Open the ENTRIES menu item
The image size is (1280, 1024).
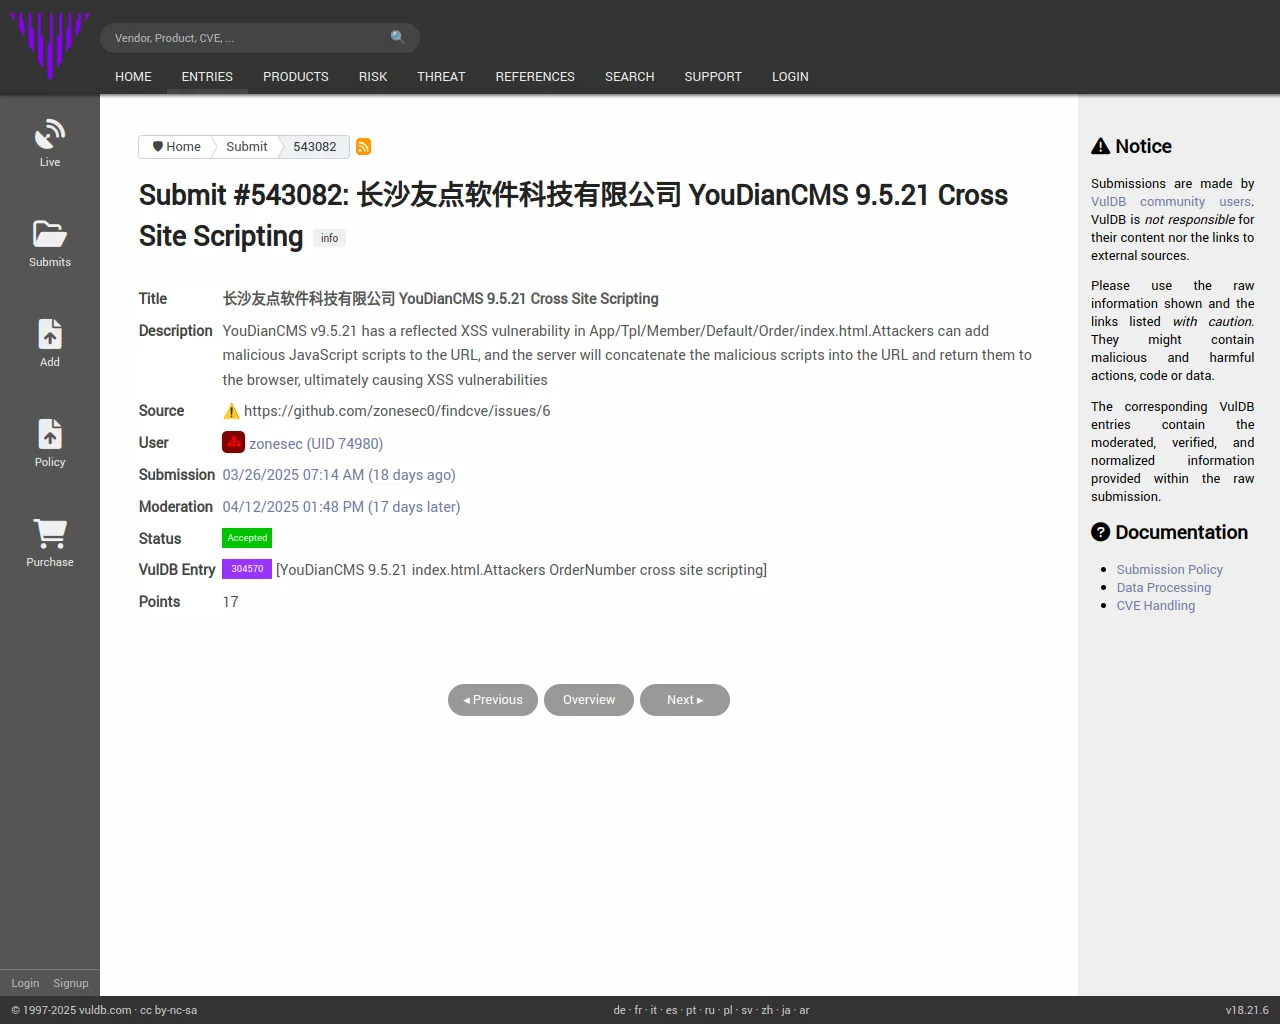pyautogui.click(x=207, y=77)
